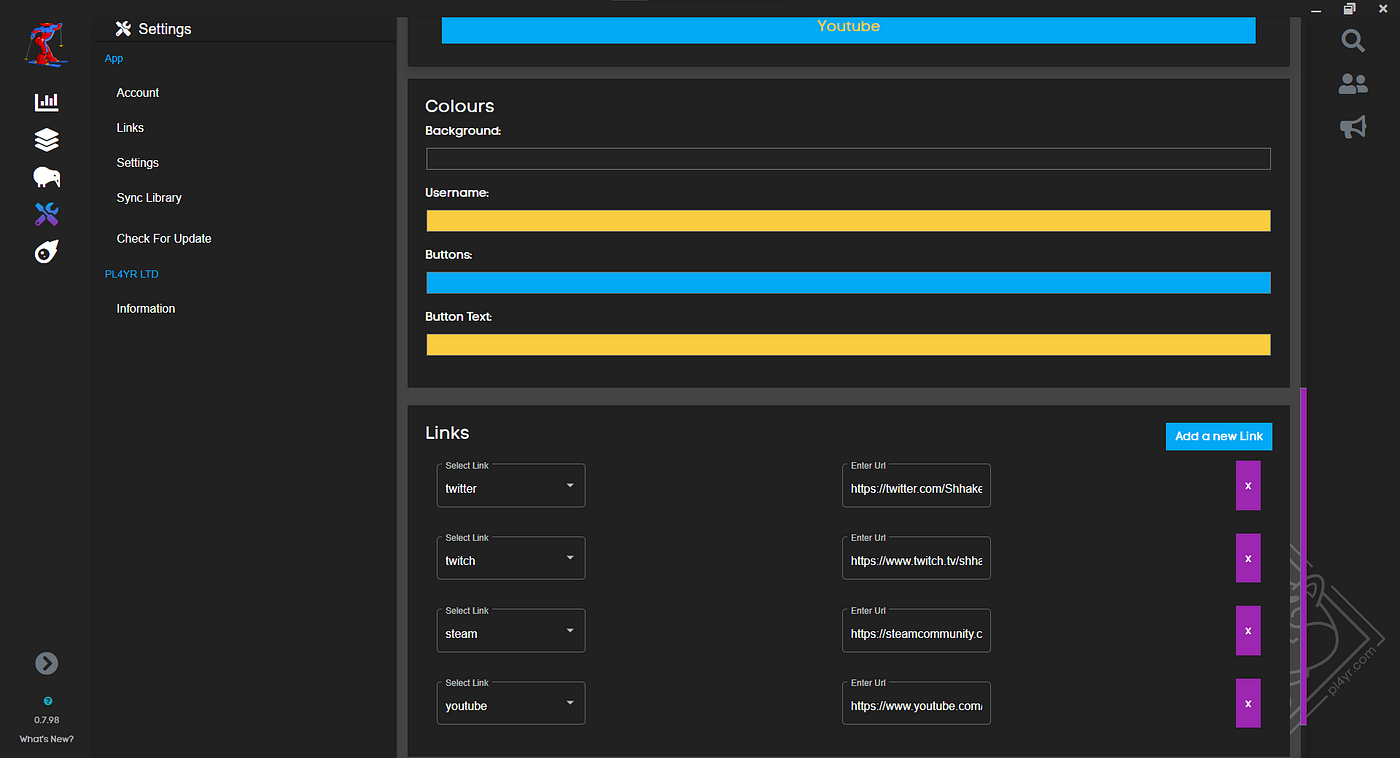Pick the Username colour bar
The image size is (1400, 758).
pos(848,221)
